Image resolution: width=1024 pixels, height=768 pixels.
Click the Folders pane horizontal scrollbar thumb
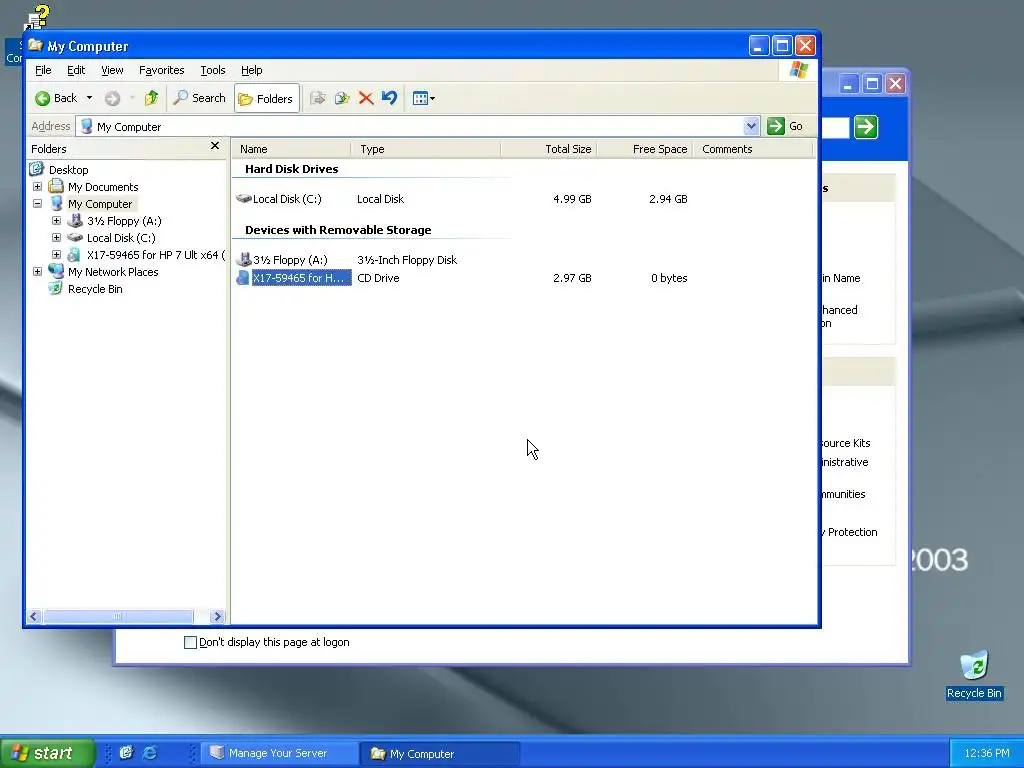pyautogui.click(x=118, y=616)
